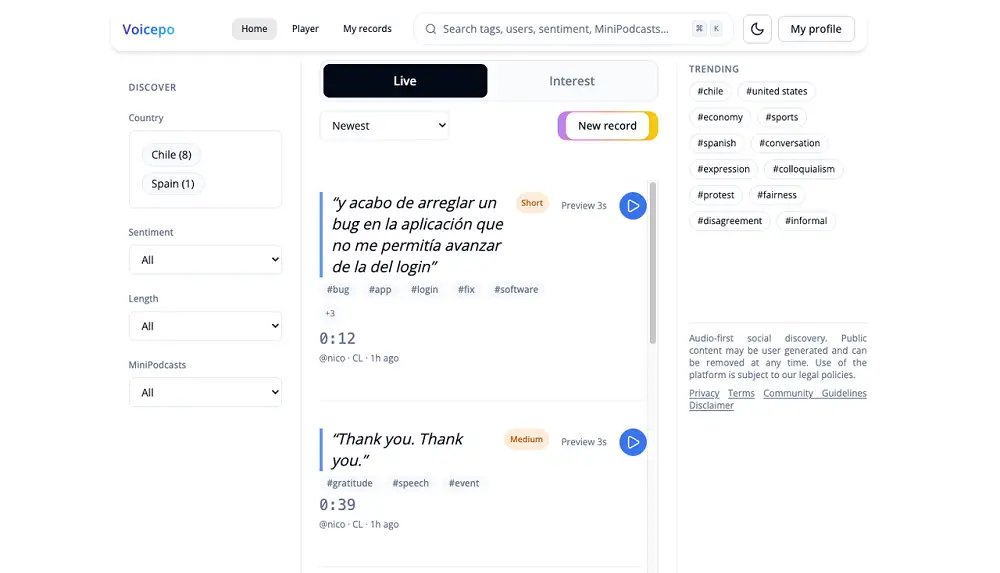Switch to the Live feed toggle

[405, 81]
